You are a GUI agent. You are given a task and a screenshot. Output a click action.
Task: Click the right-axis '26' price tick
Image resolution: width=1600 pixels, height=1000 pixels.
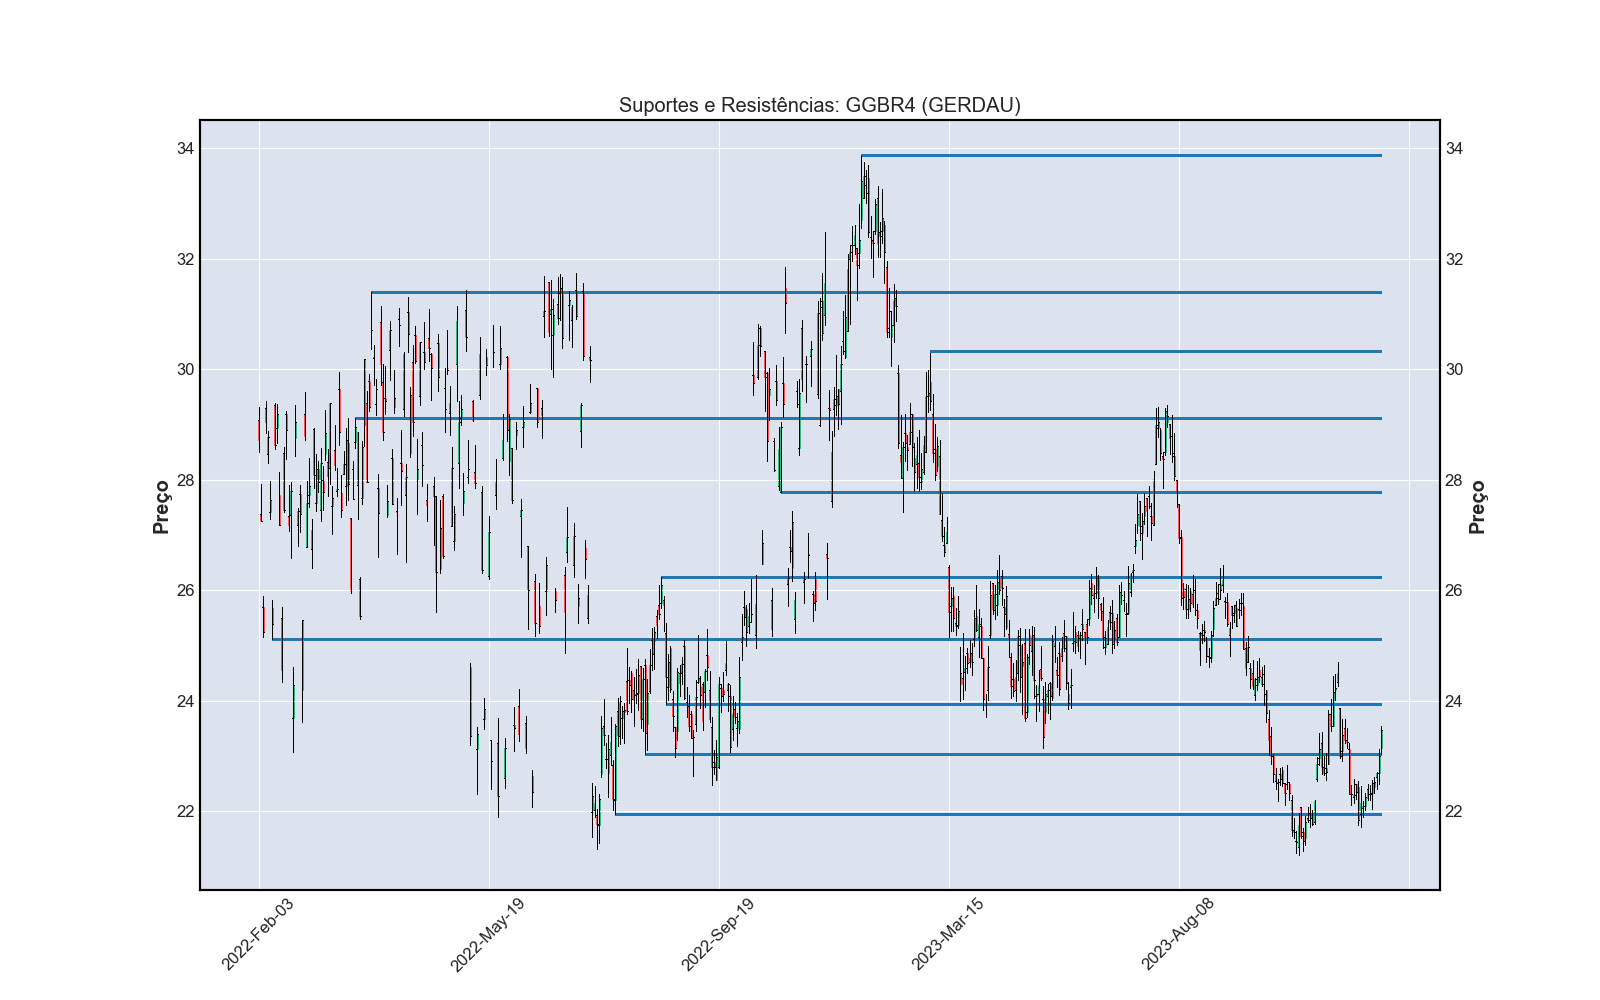[1454, 591]
